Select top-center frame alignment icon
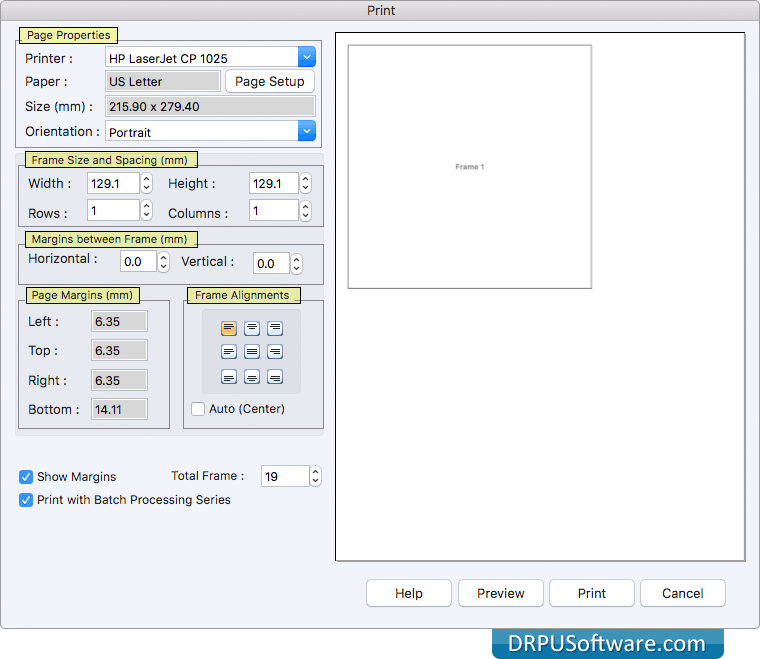 (x=252, y=329)
